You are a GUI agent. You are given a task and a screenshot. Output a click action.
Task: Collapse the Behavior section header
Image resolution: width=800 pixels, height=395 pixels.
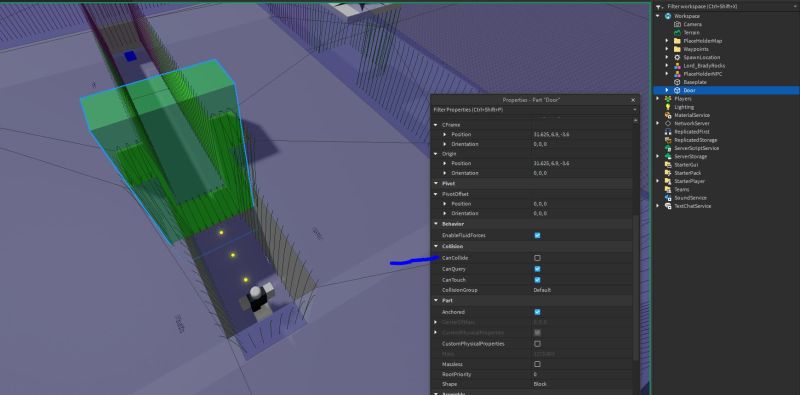(x=436, y=224)
